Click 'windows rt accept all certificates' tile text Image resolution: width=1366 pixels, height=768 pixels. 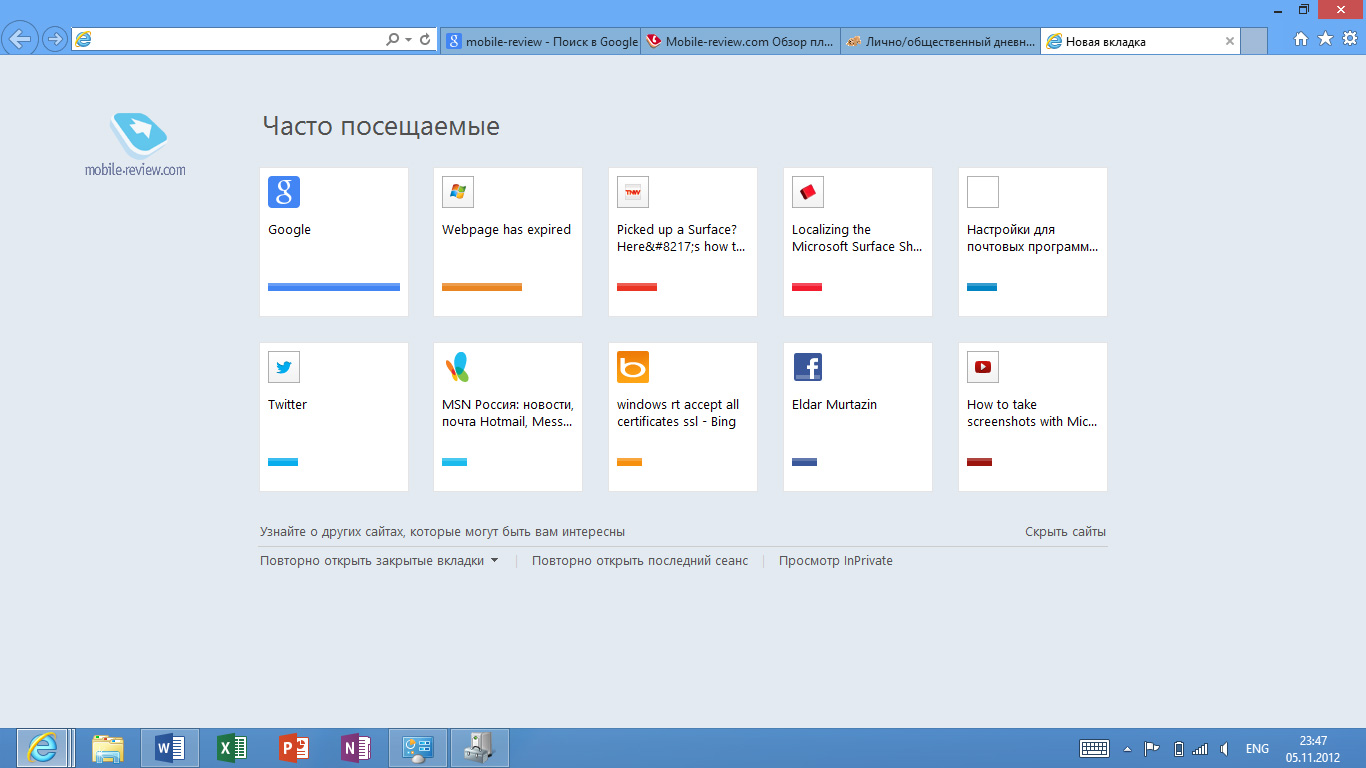point(678,413)
